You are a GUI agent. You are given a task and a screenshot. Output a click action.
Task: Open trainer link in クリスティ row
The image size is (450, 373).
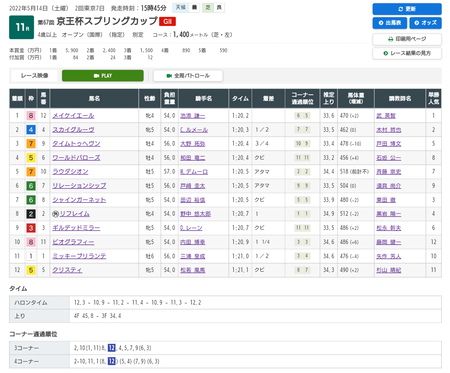pos(389,270)
